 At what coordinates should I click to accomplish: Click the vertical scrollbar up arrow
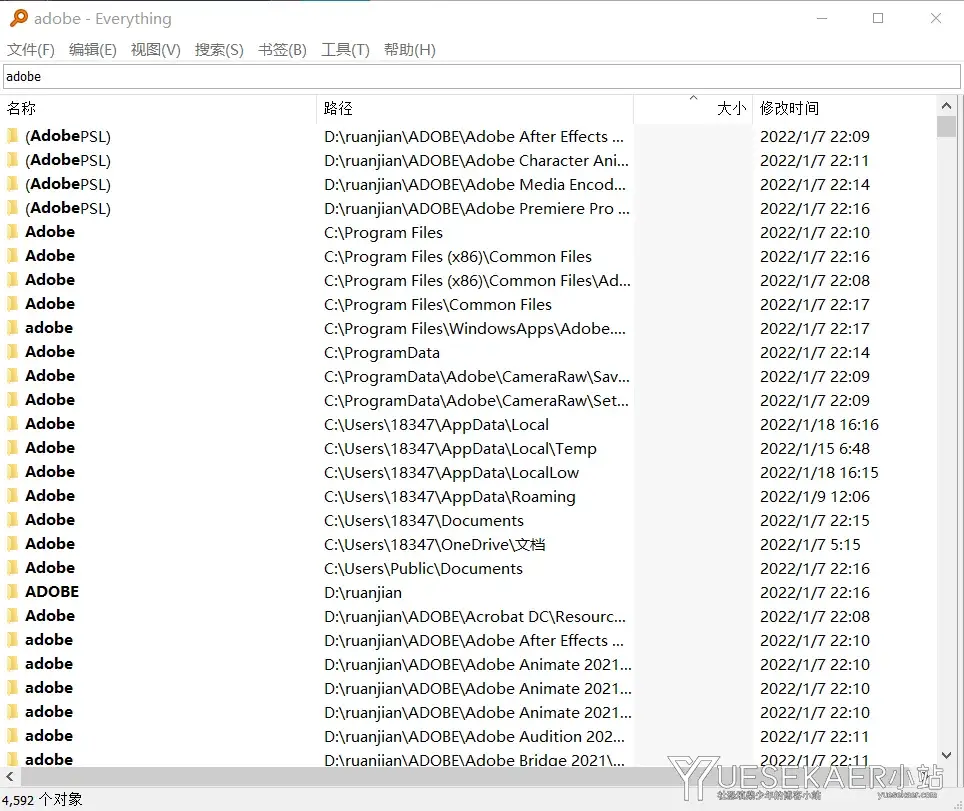point(947,106)
